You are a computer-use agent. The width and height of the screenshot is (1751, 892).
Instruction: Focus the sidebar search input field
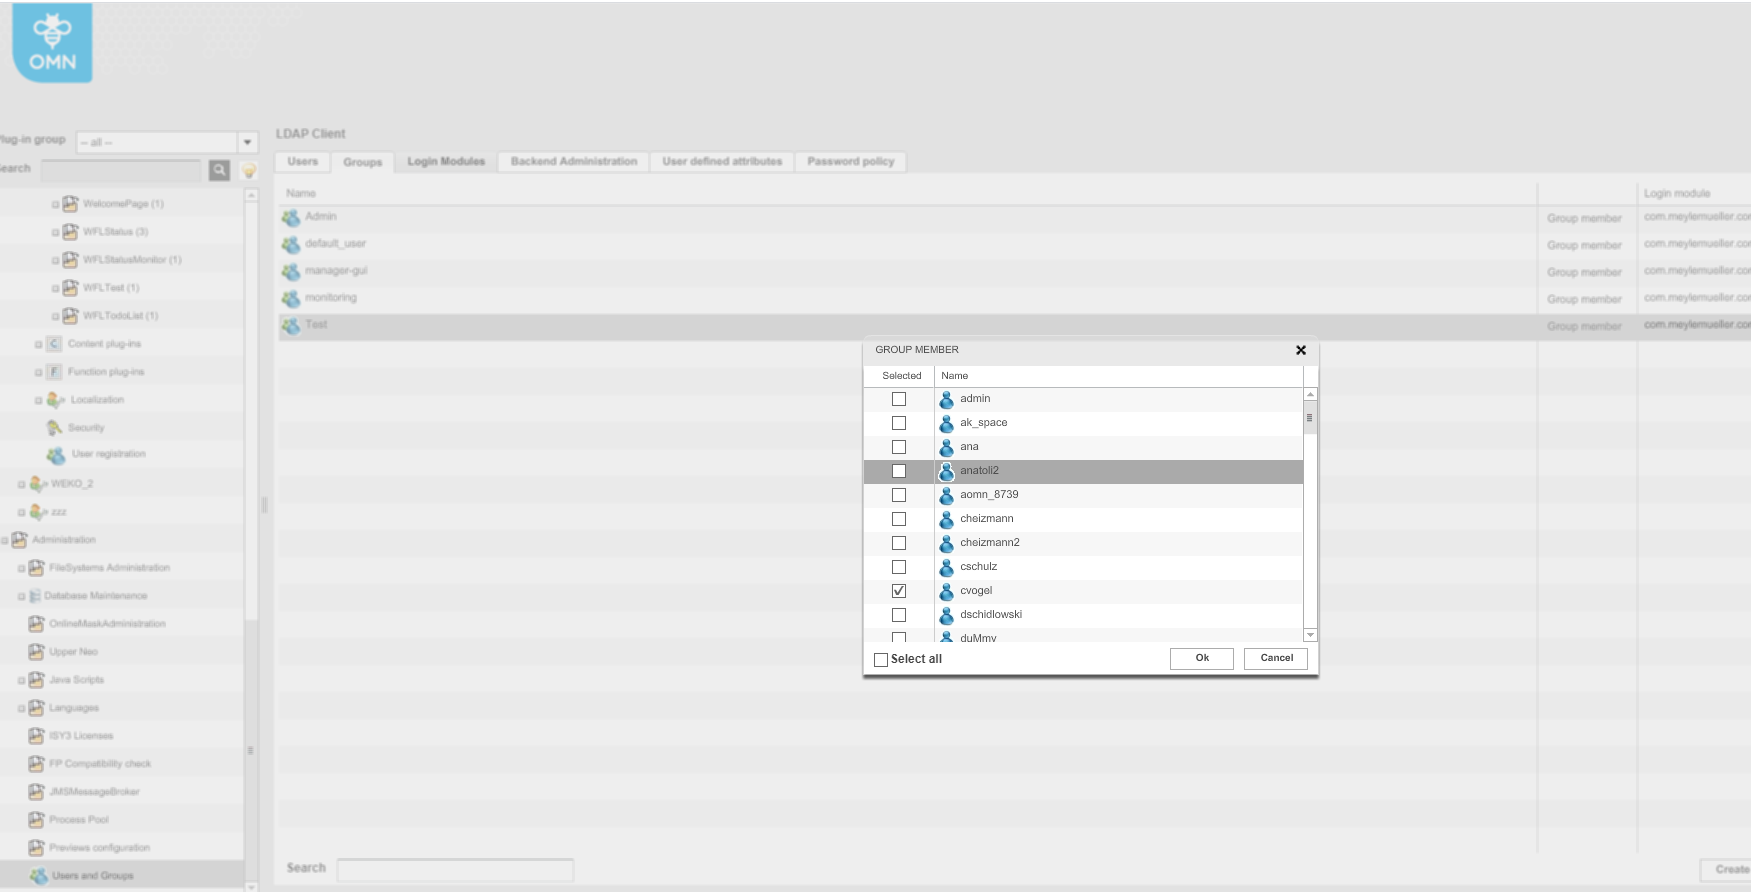[x=121, y=170]
